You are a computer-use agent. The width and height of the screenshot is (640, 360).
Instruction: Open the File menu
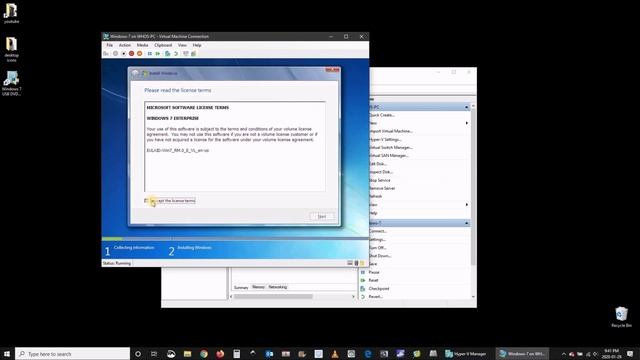click(x=109, y=45)
